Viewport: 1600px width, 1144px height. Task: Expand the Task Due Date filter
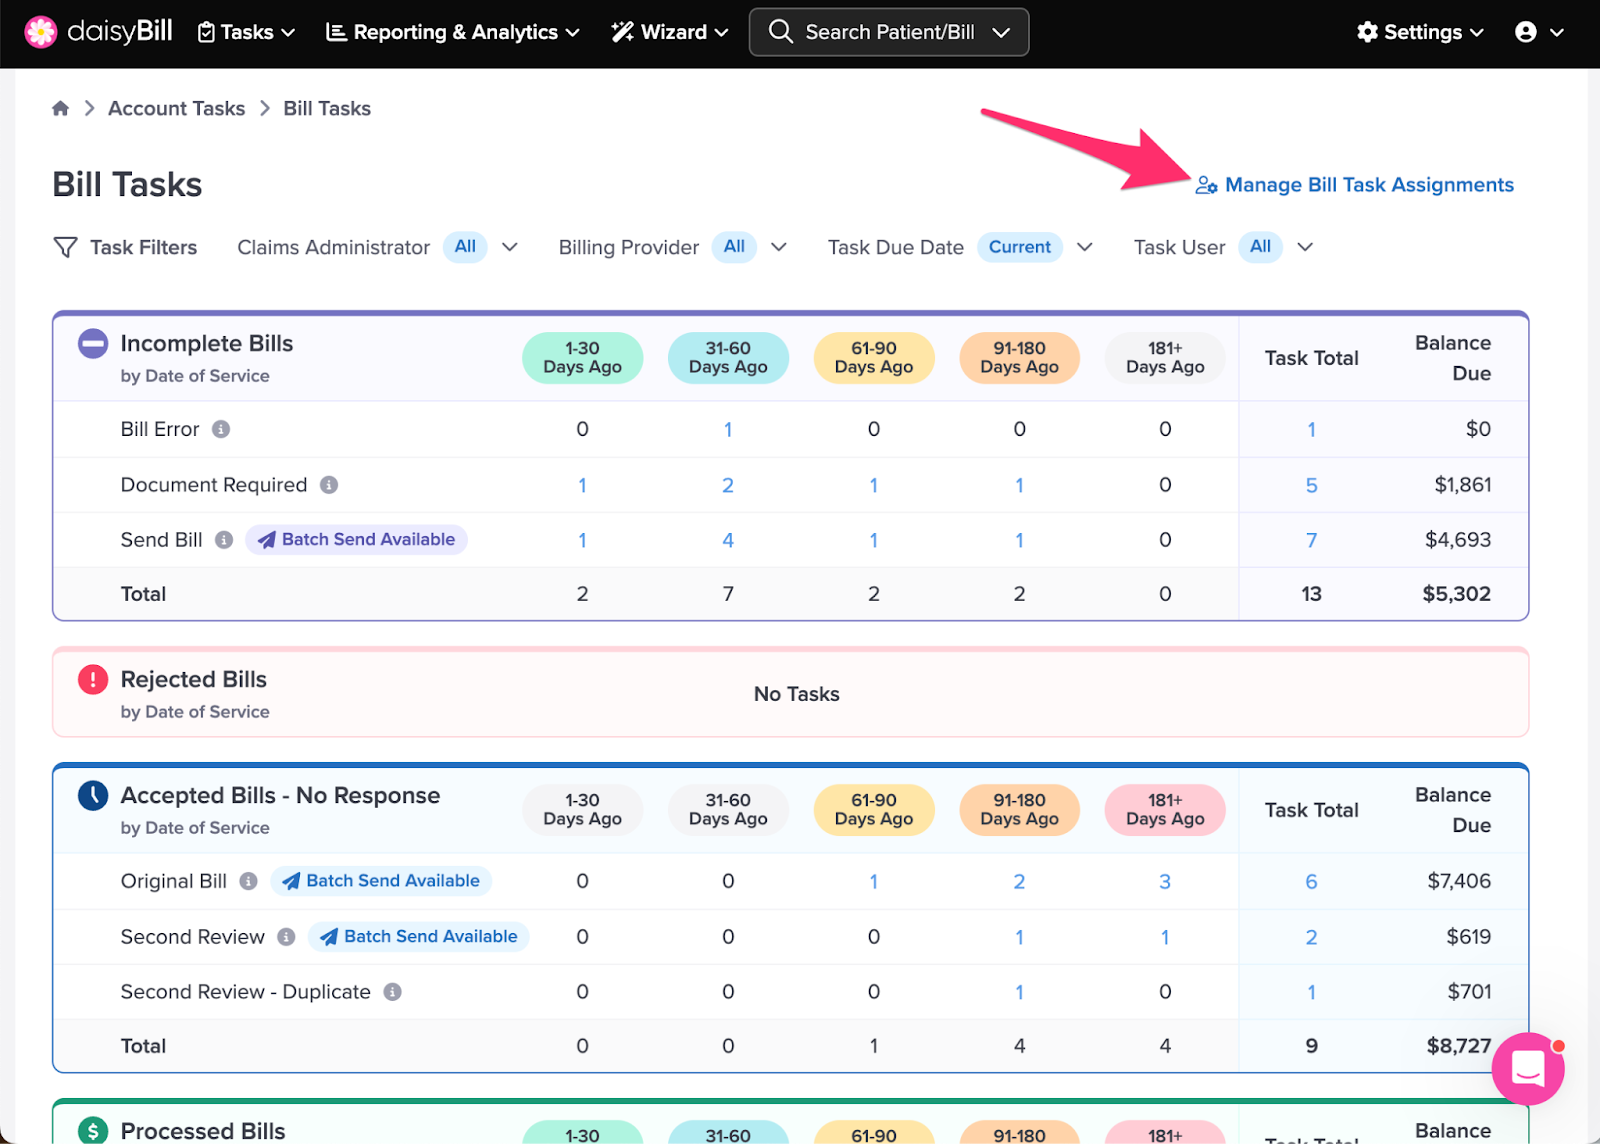click(x=1085, y=247)
